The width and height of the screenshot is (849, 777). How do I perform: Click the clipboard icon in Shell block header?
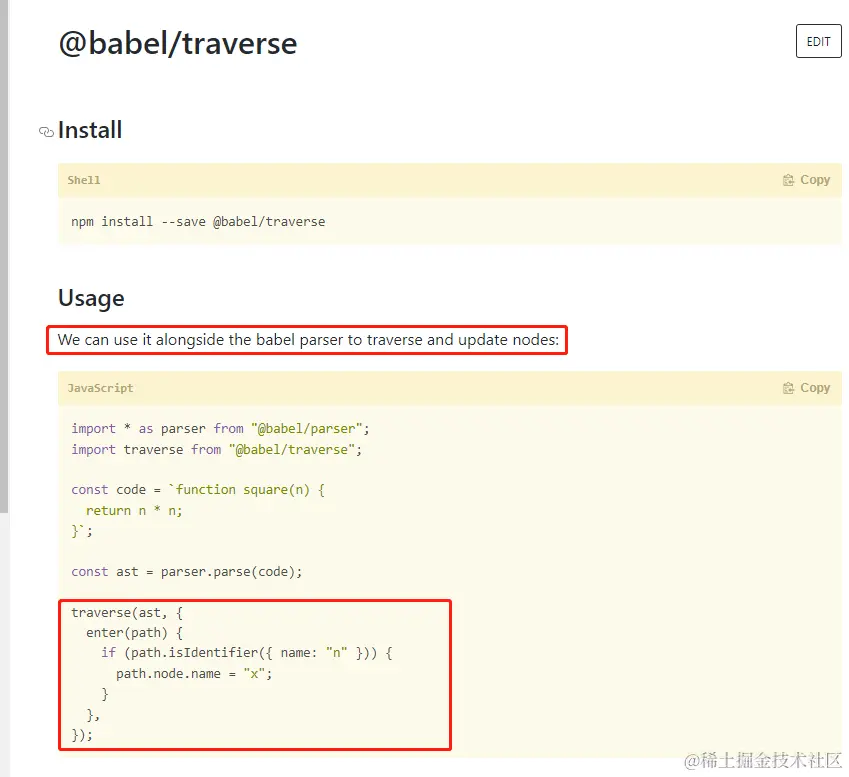pyautogui.click(x=788, y=180)
